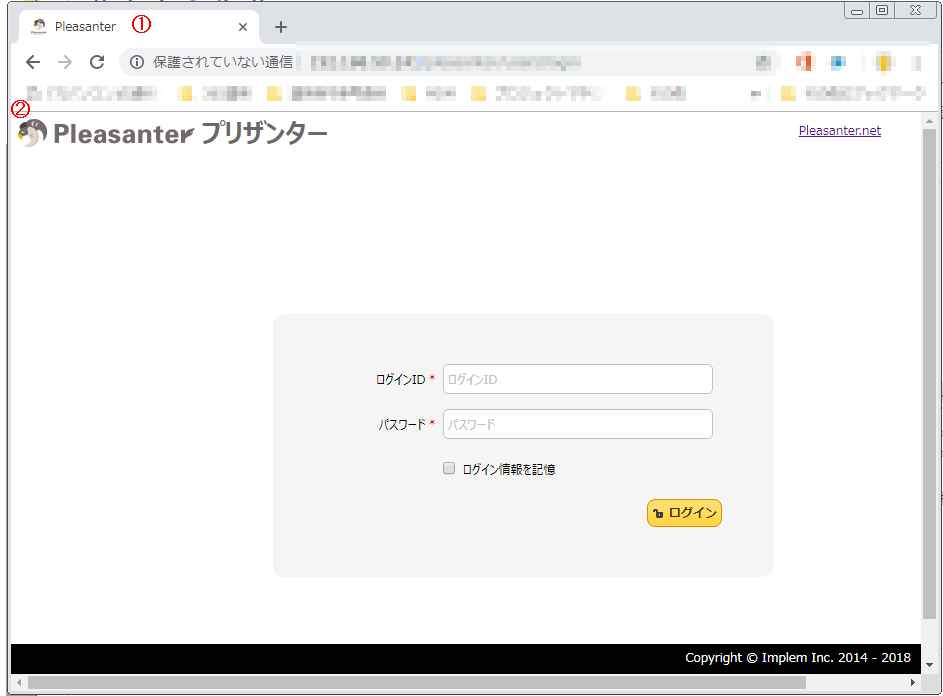Click the browser forward arrow
This screenshot has height=696, width=943.
pyautogui.click(x=65, y=62)
